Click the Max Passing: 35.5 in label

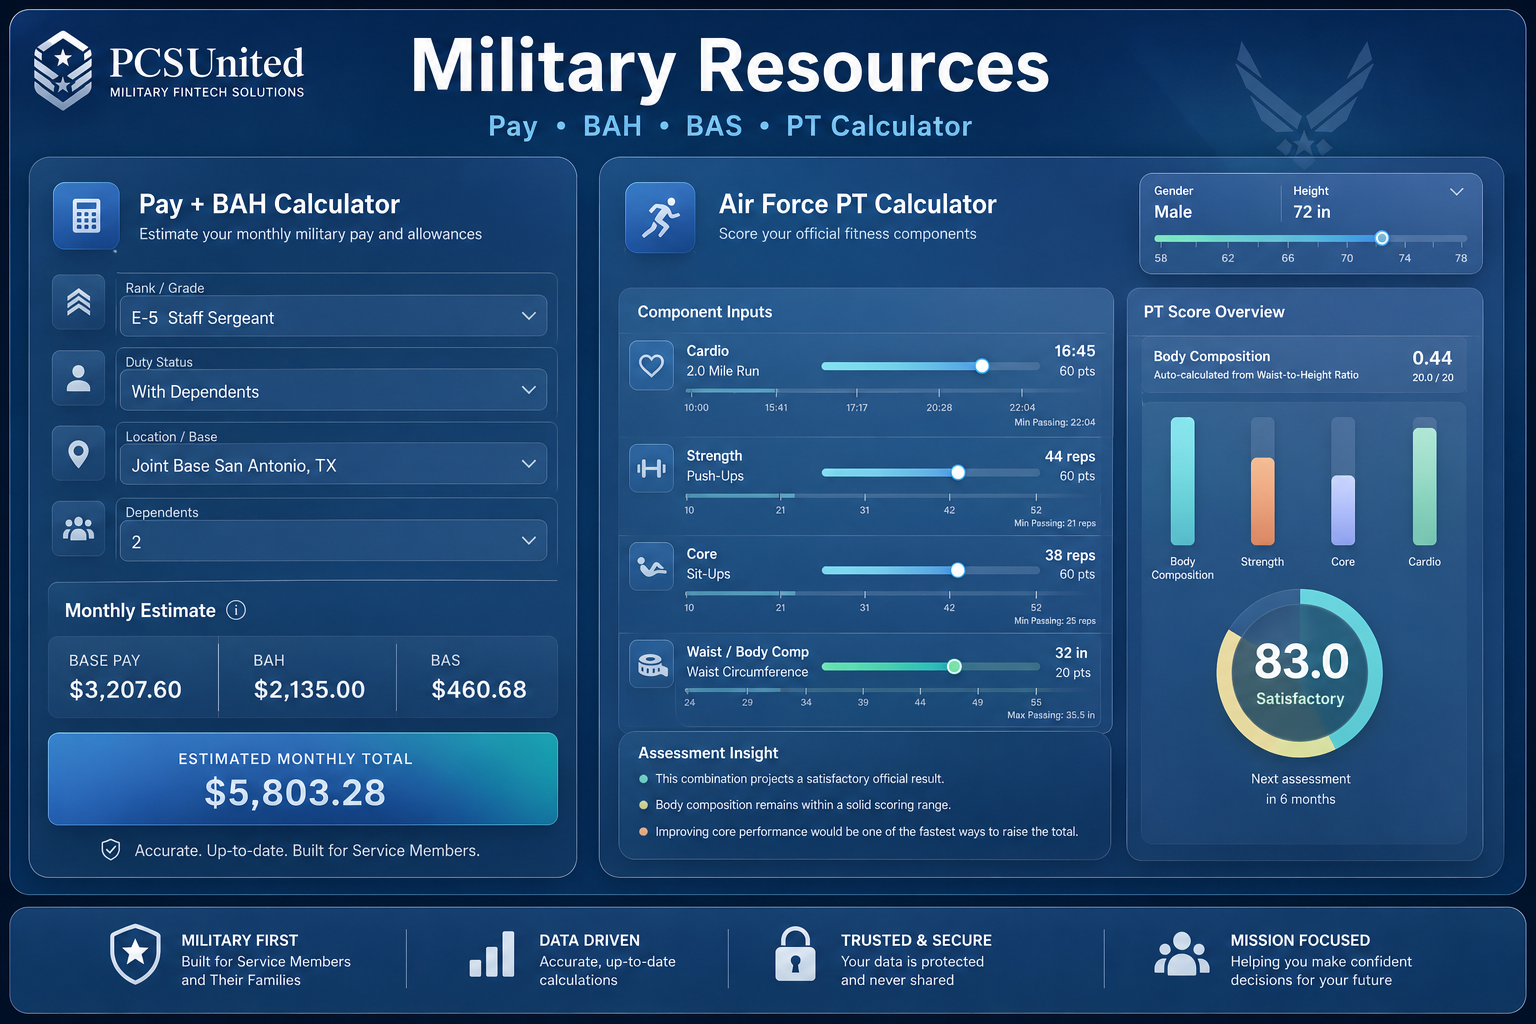tap(1051, 715)
